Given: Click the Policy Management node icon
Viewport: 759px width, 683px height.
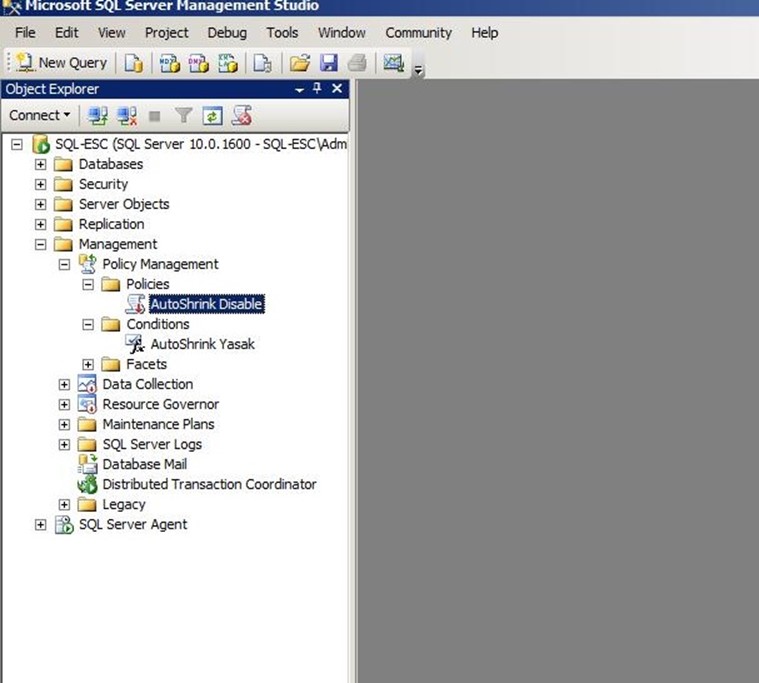Looking at the screenshot, I should pos(88,264).
